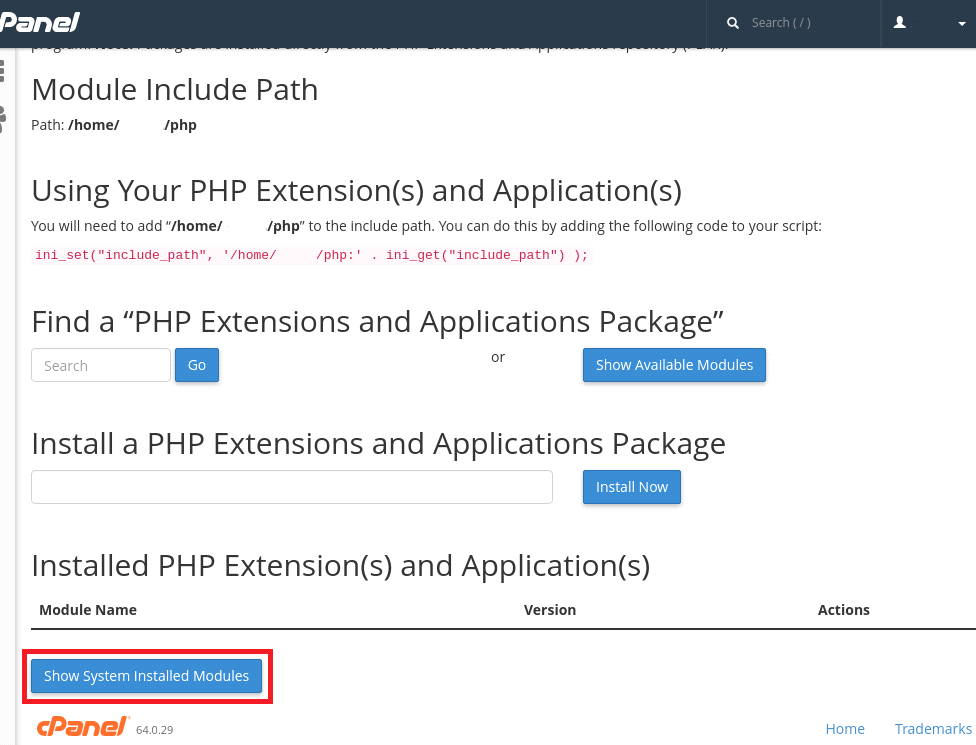Click the users icon in the left sidebar

(x=2, y=119)
